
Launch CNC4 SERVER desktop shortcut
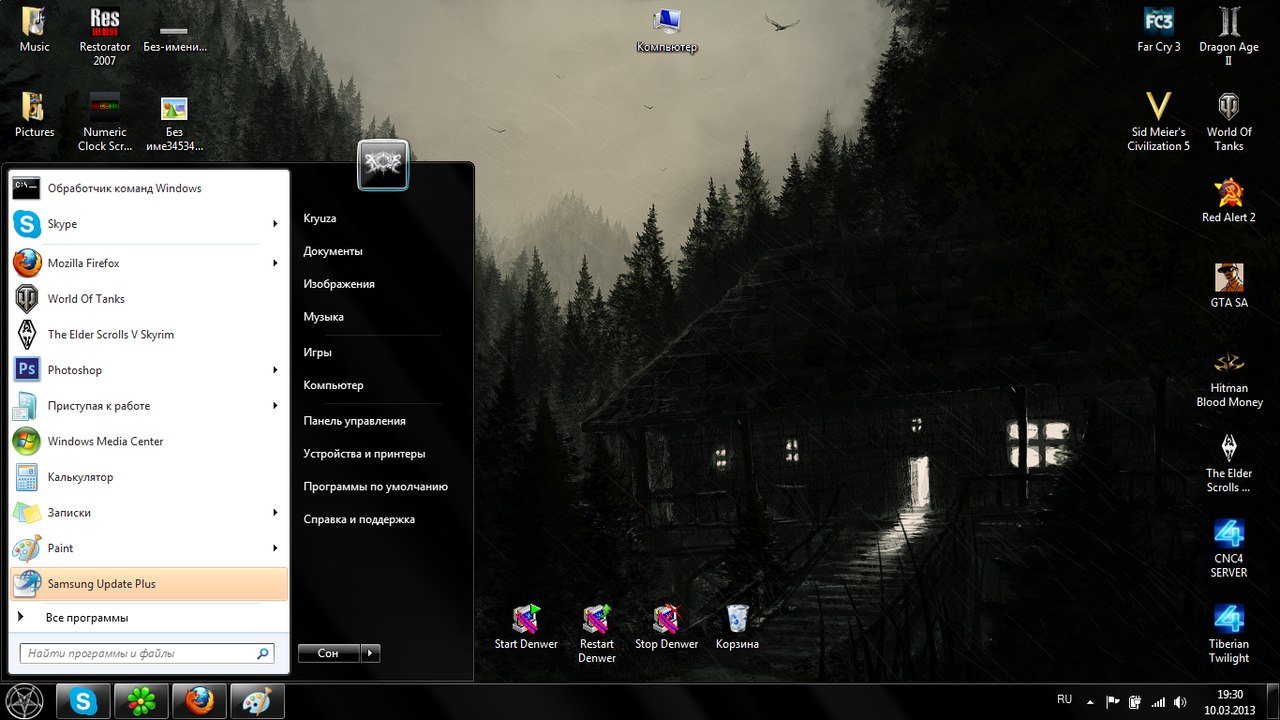click(1229, 548)
